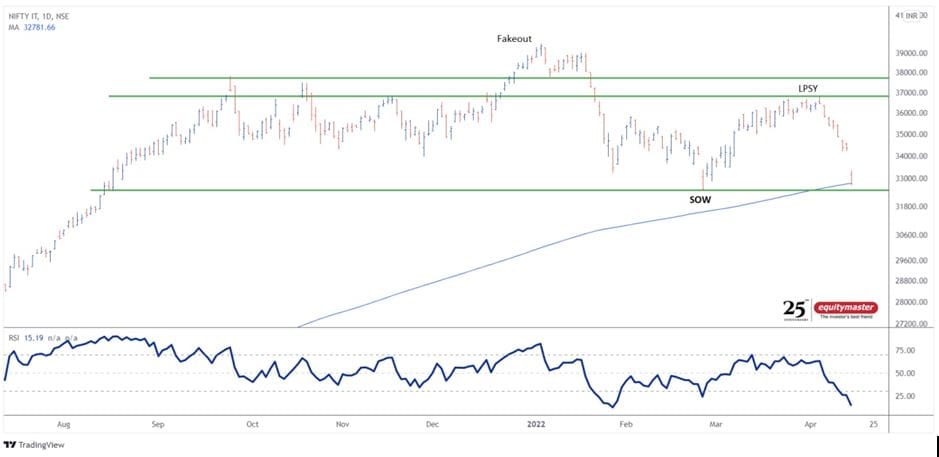
Task: Click the 25.00 level on RSI scale
Action: pyautogui.click(x=906, y=396)
